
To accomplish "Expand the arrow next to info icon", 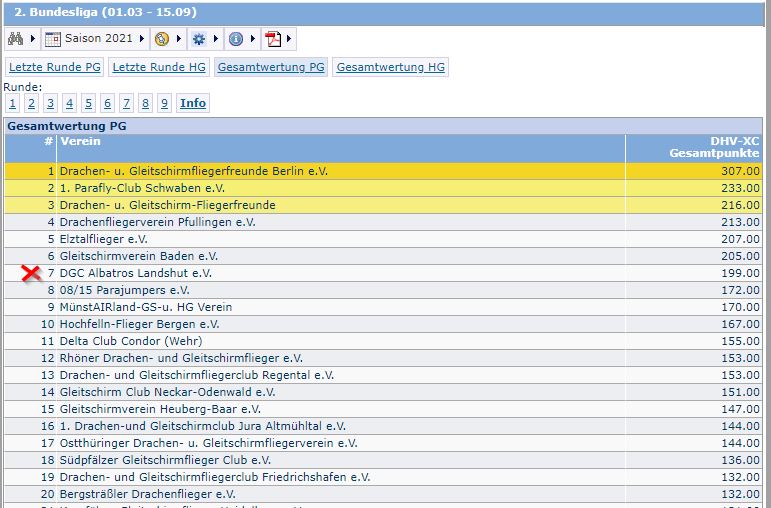I will pos(253,38).
